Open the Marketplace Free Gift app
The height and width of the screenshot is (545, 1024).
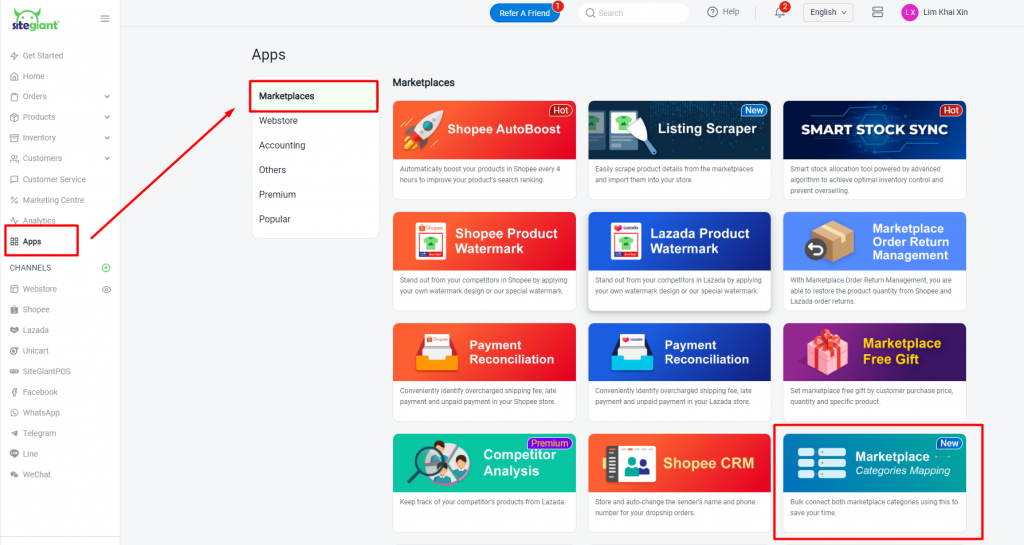(874, 372)
